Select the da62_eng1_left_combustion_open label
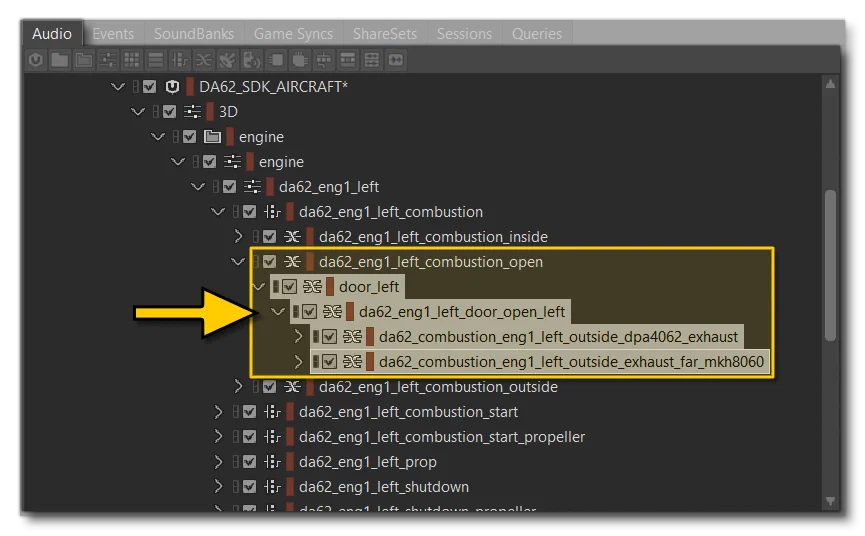865x536 pixels. coord(431,262)
